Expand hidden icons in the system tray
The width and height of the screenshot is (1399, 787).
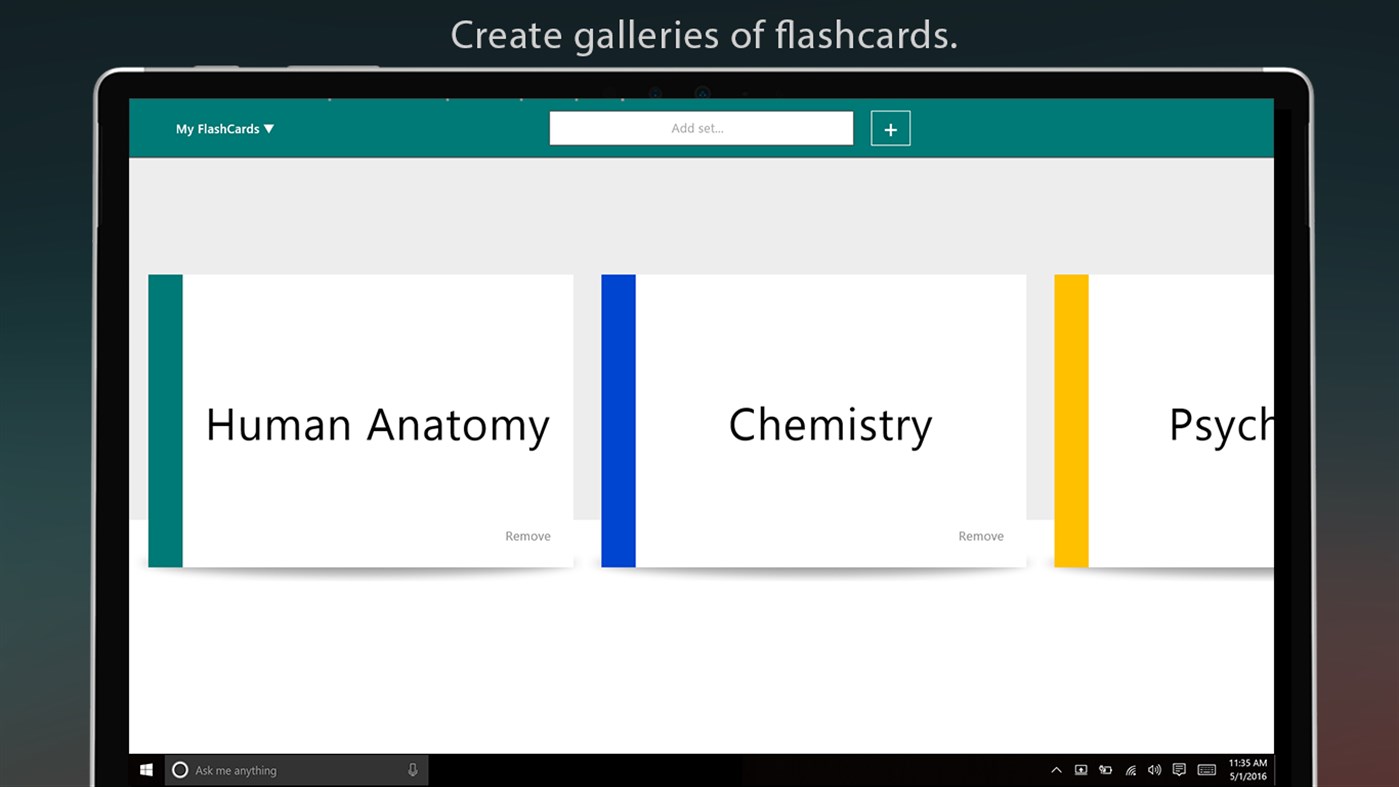[1056, 770]
